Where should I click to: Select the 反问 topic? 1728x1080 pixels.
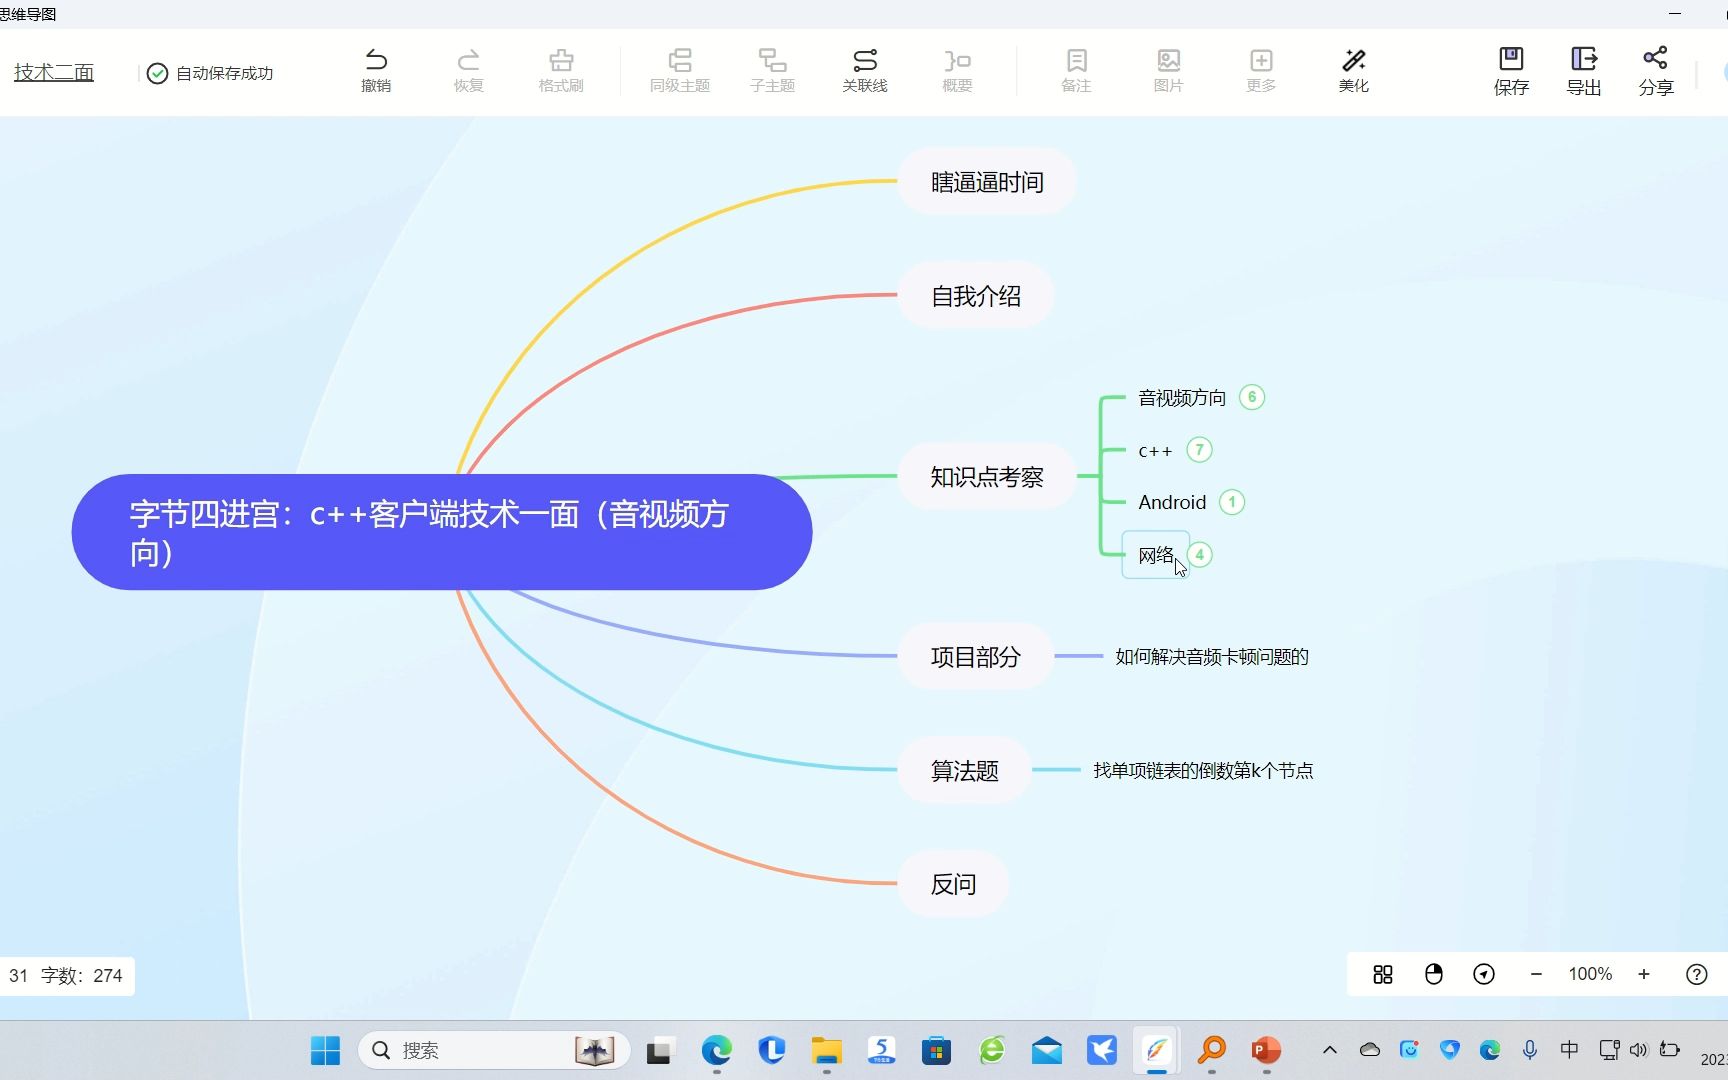953,884
